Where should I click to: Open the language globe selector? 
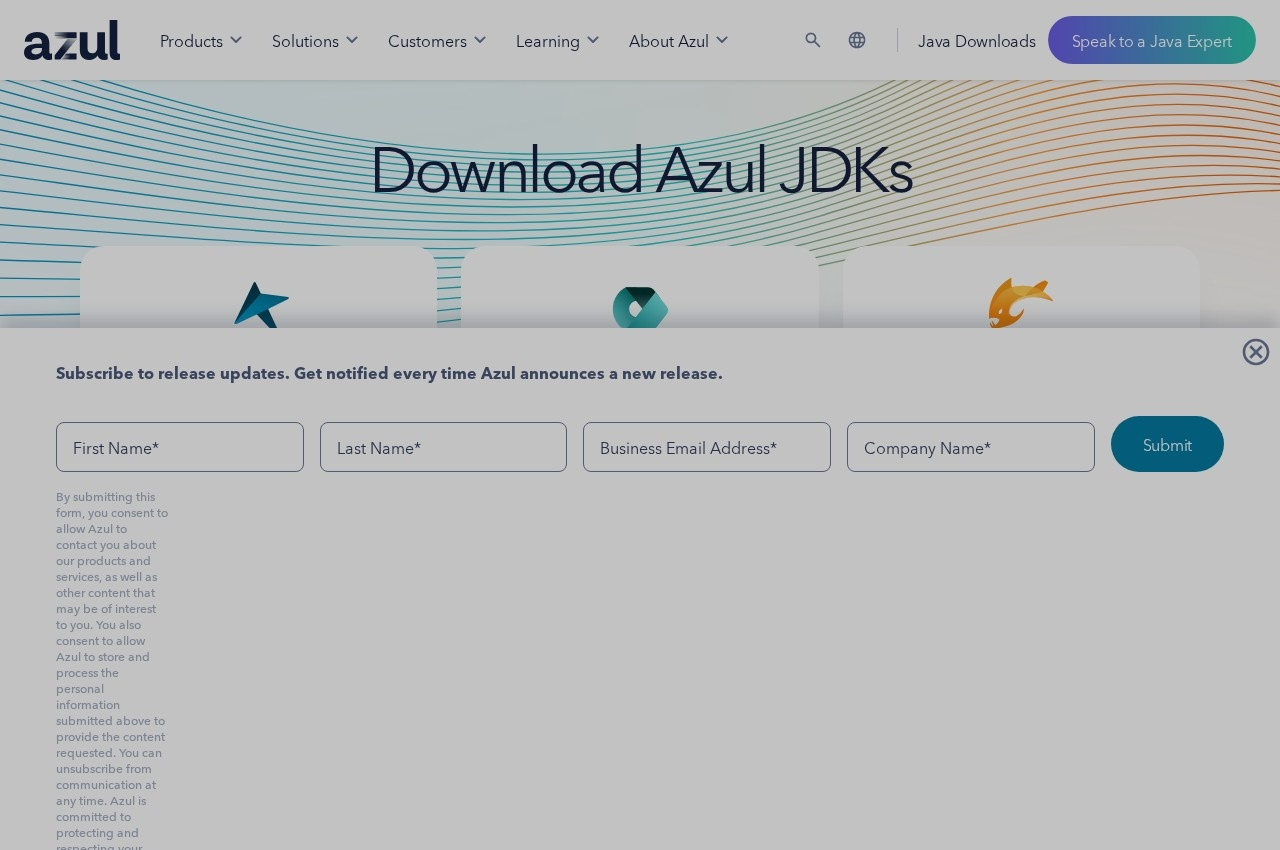coord(857,40)
